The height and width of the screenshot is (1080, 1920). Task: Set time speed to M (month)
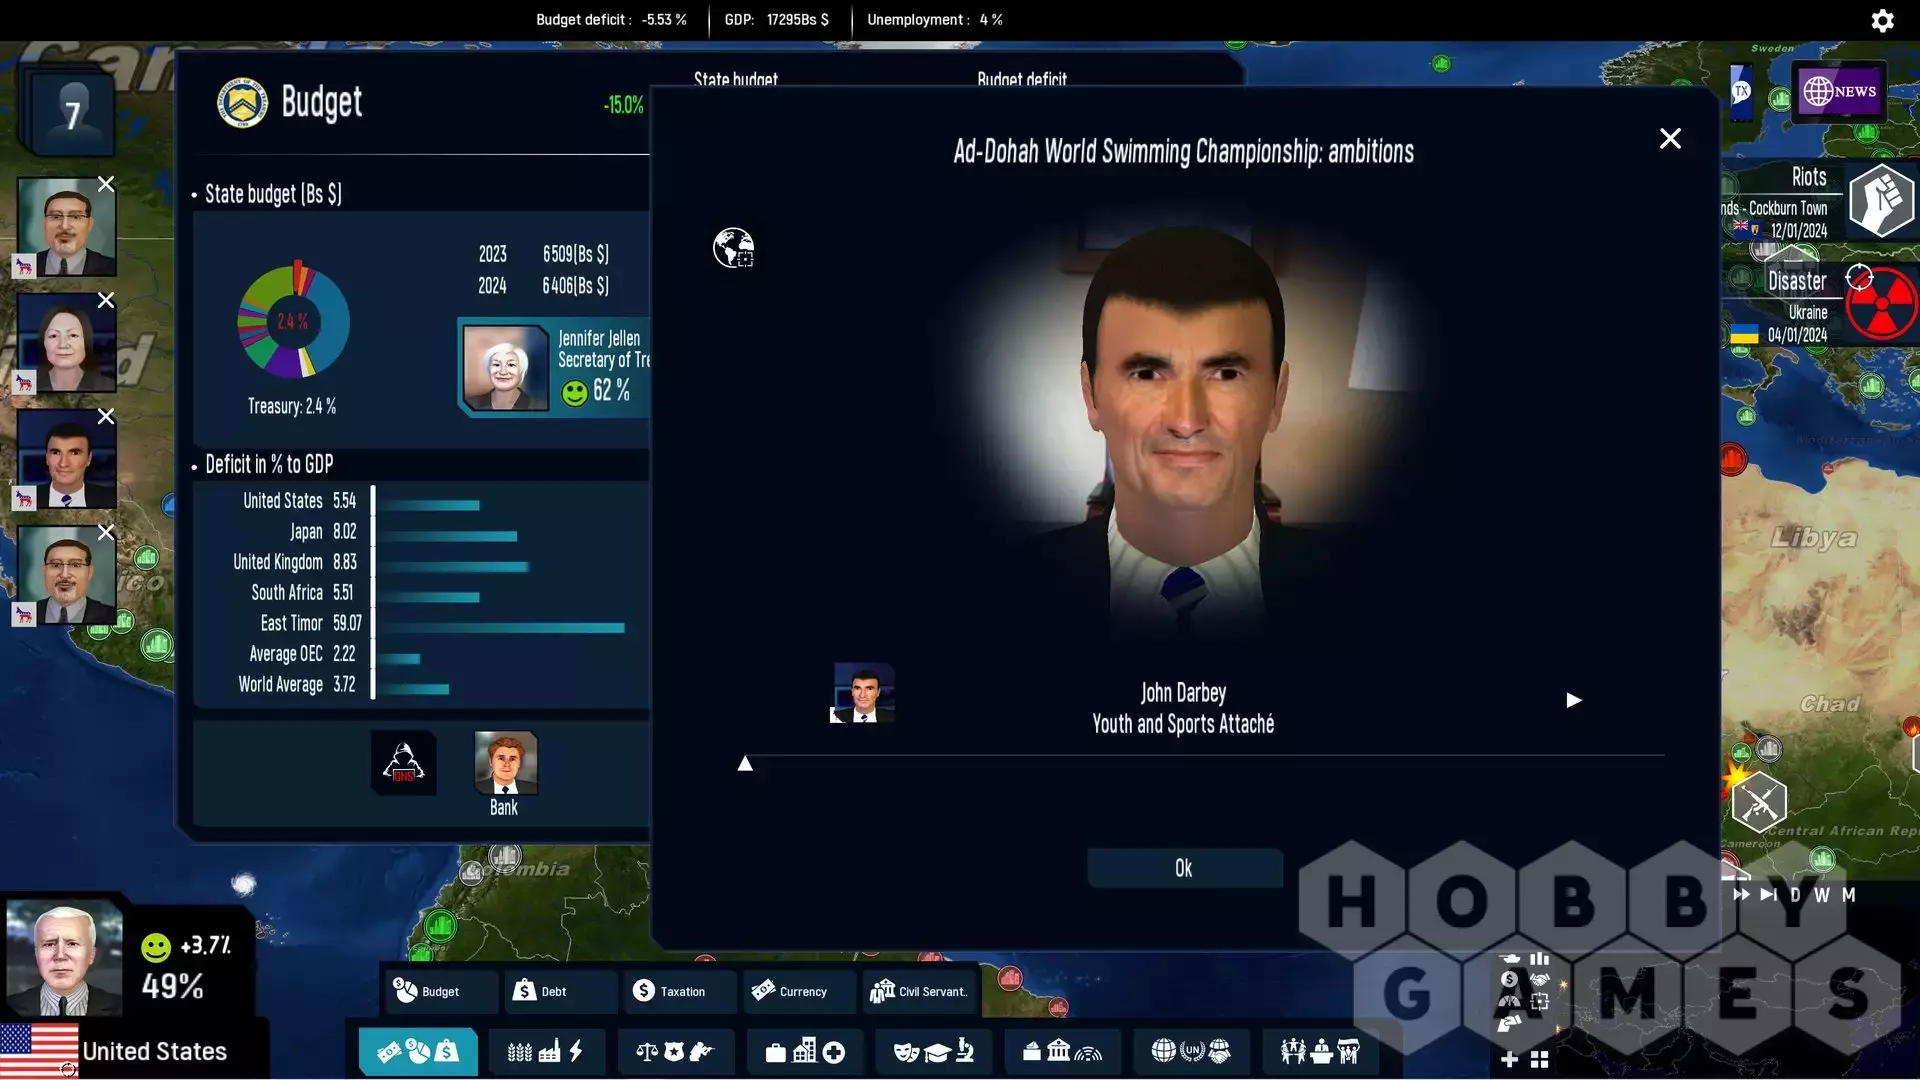click(x=1848, y=895)
